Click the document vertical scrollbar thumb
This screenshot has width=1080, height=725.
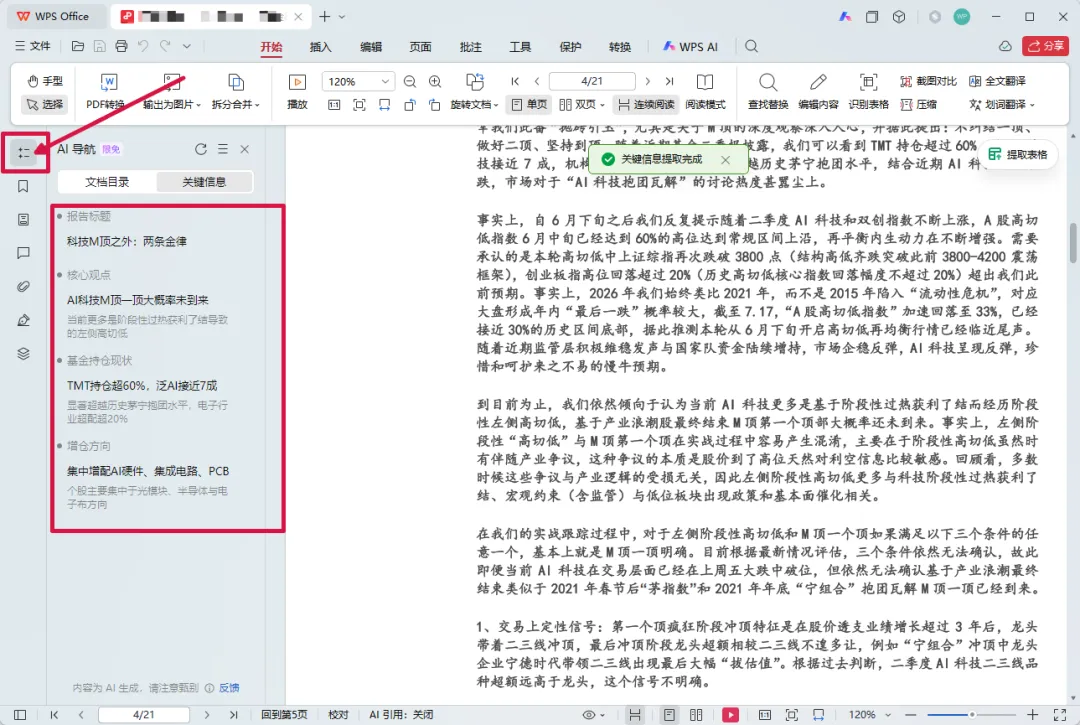1073,242
